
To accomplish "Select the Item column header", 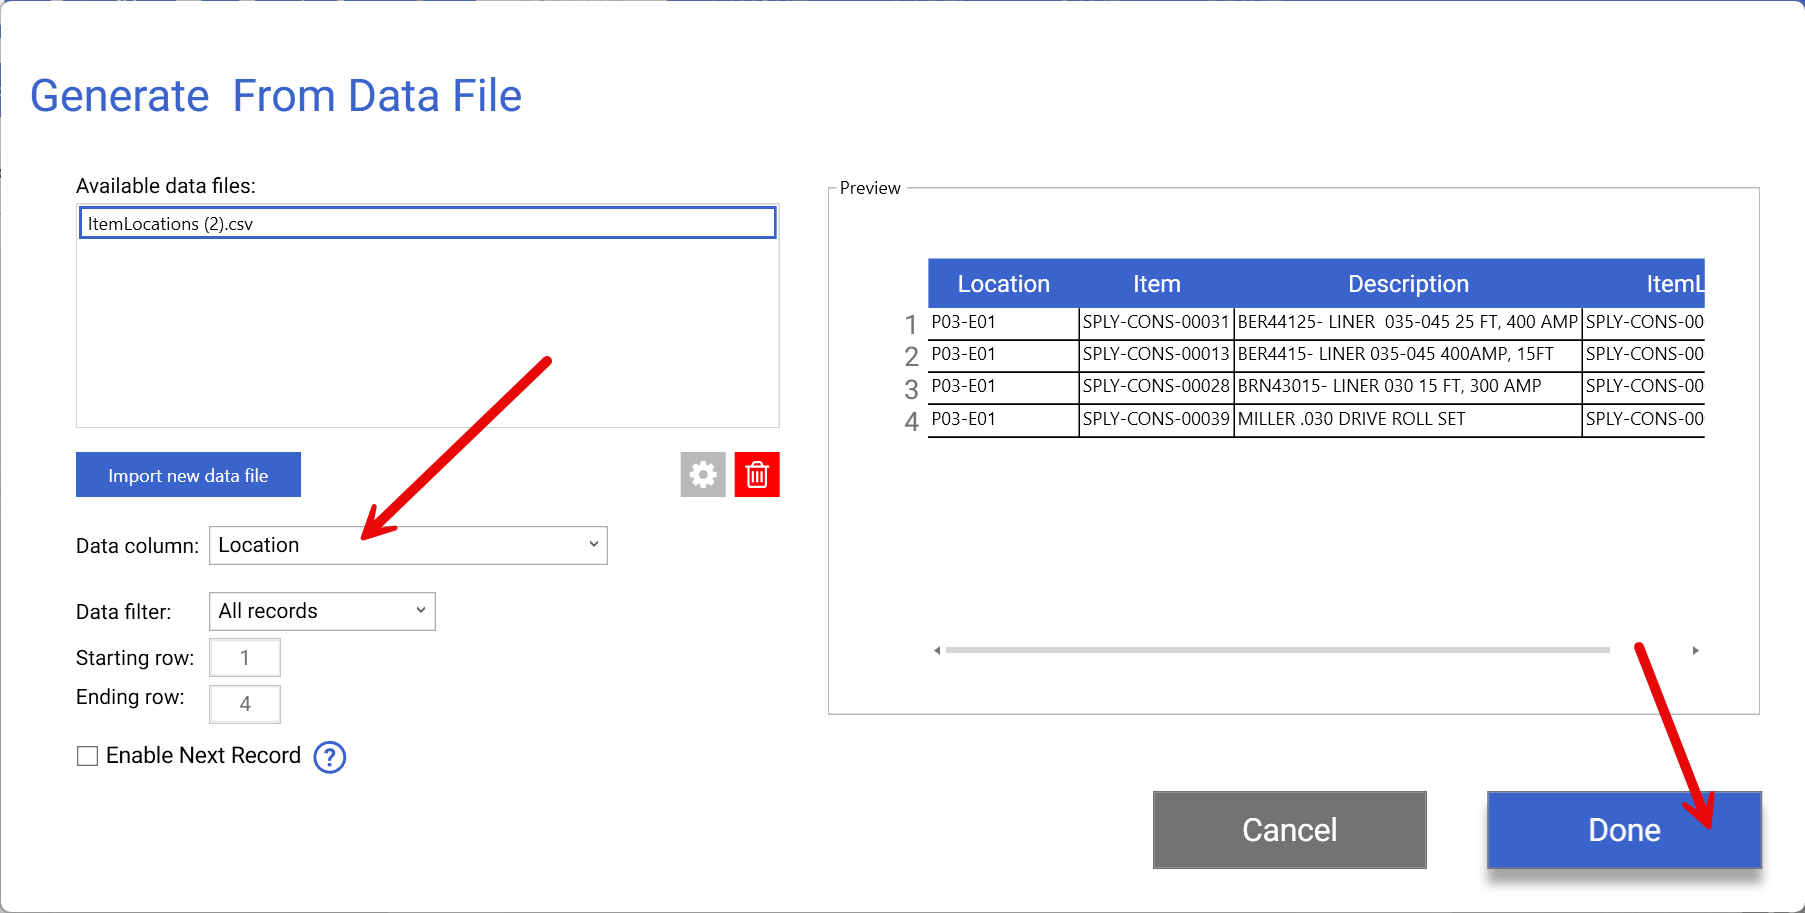I will pyautogui.click(x=1156, y=284).
